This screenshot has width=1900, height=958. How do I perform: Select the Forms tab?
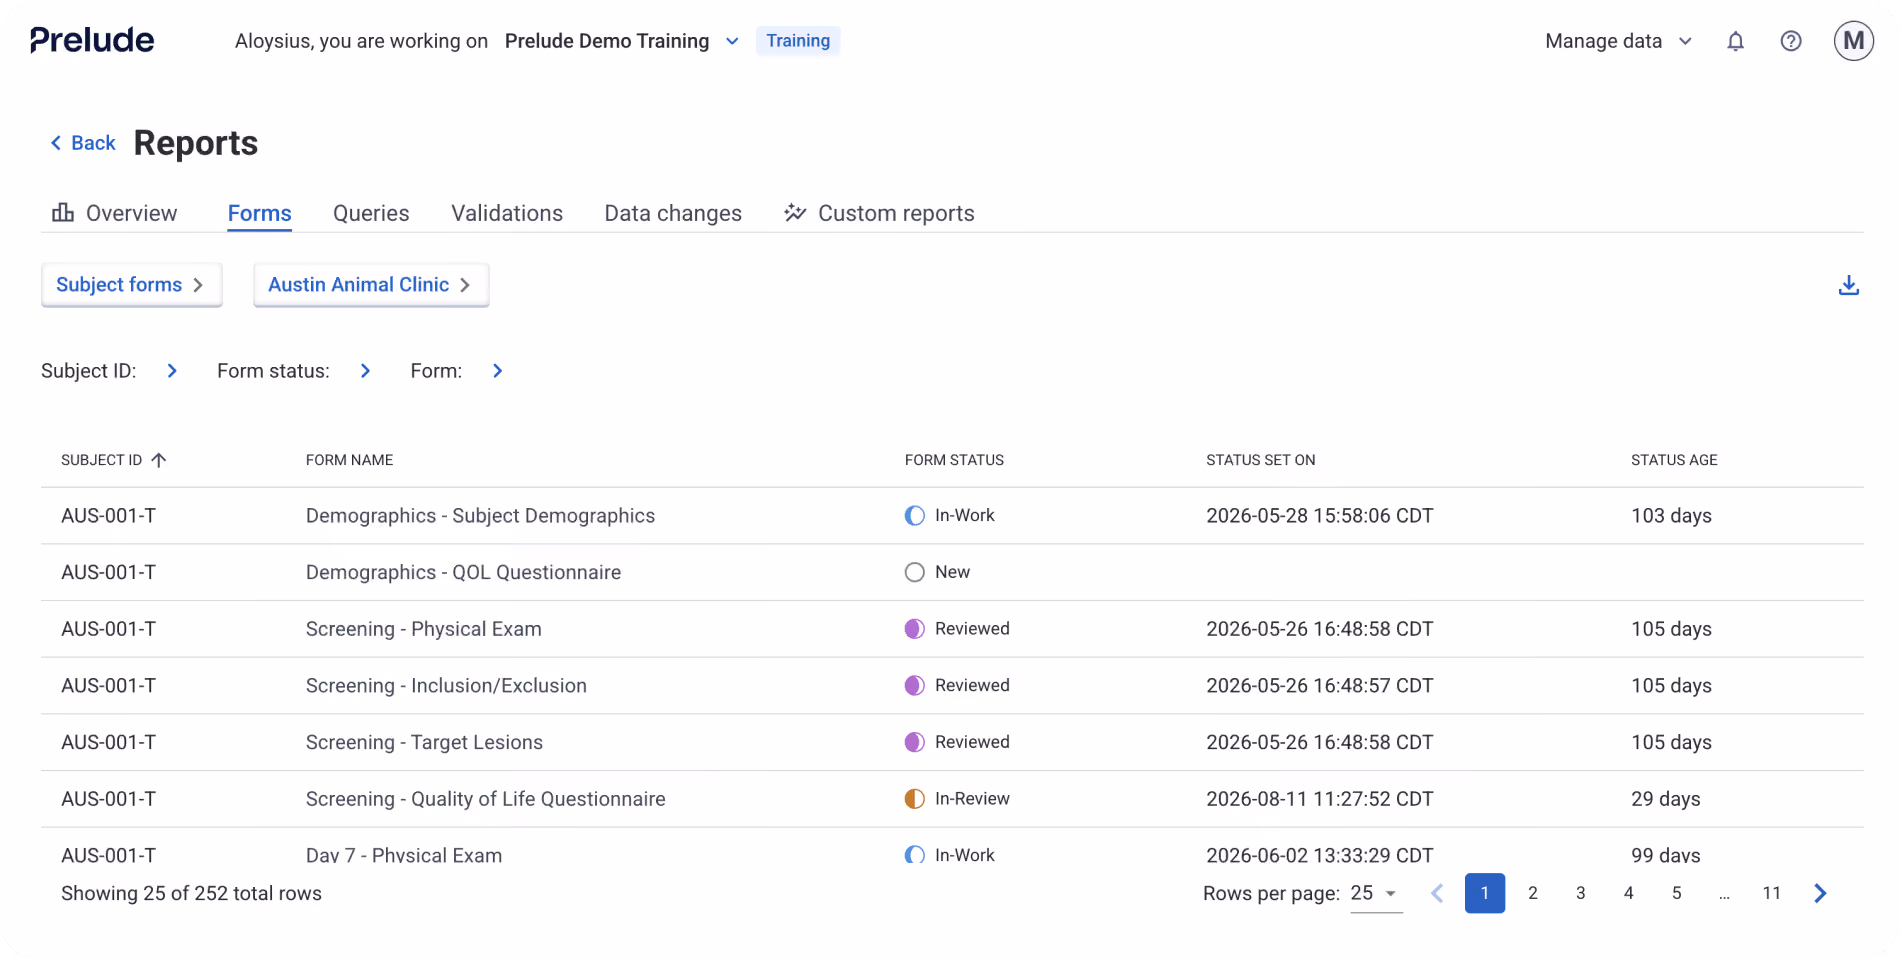[259, 213]
